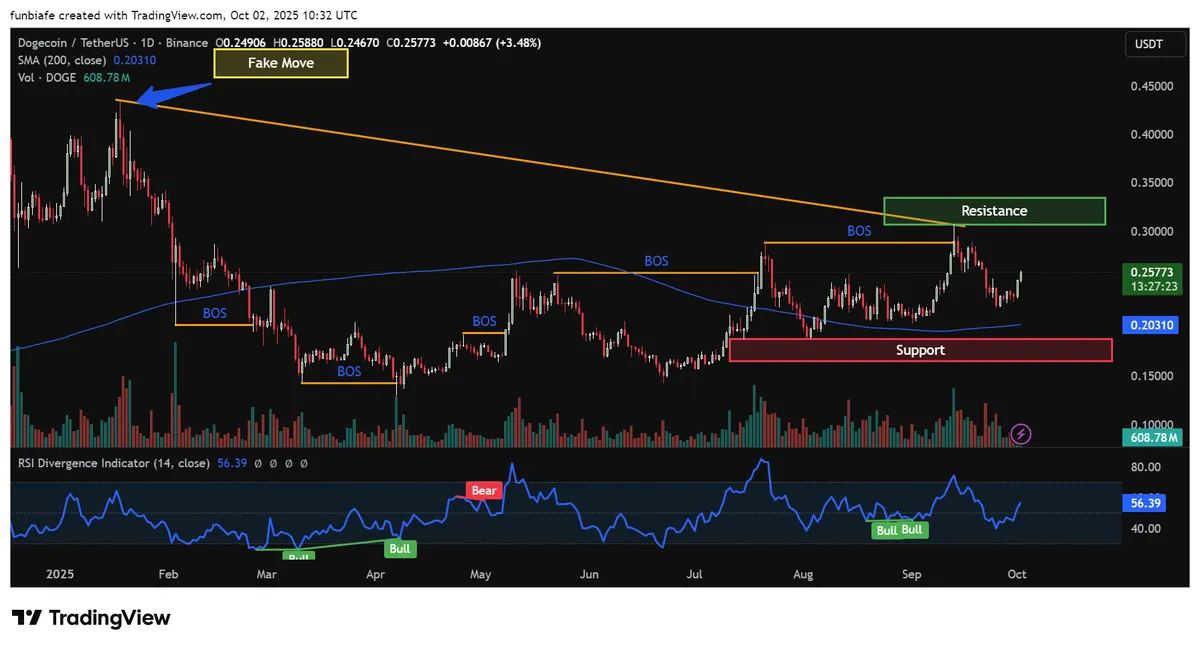The height and width of the screenshot is (648, 1200).
Task: Click the Oct label on time axis
Action: [1017, 575]
